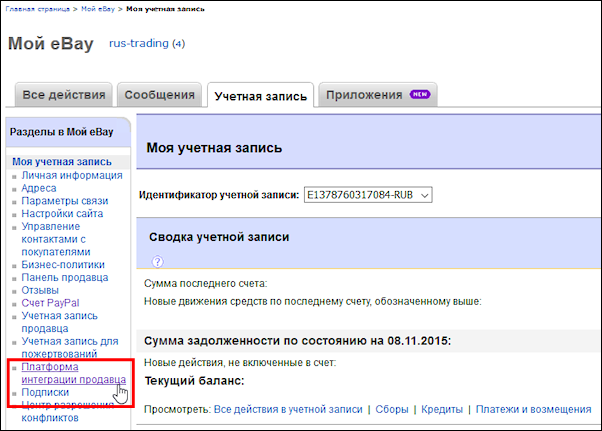Open Параметры связи sidebar link
This screenshot has height=431, width=602.
tap(65, 201)
